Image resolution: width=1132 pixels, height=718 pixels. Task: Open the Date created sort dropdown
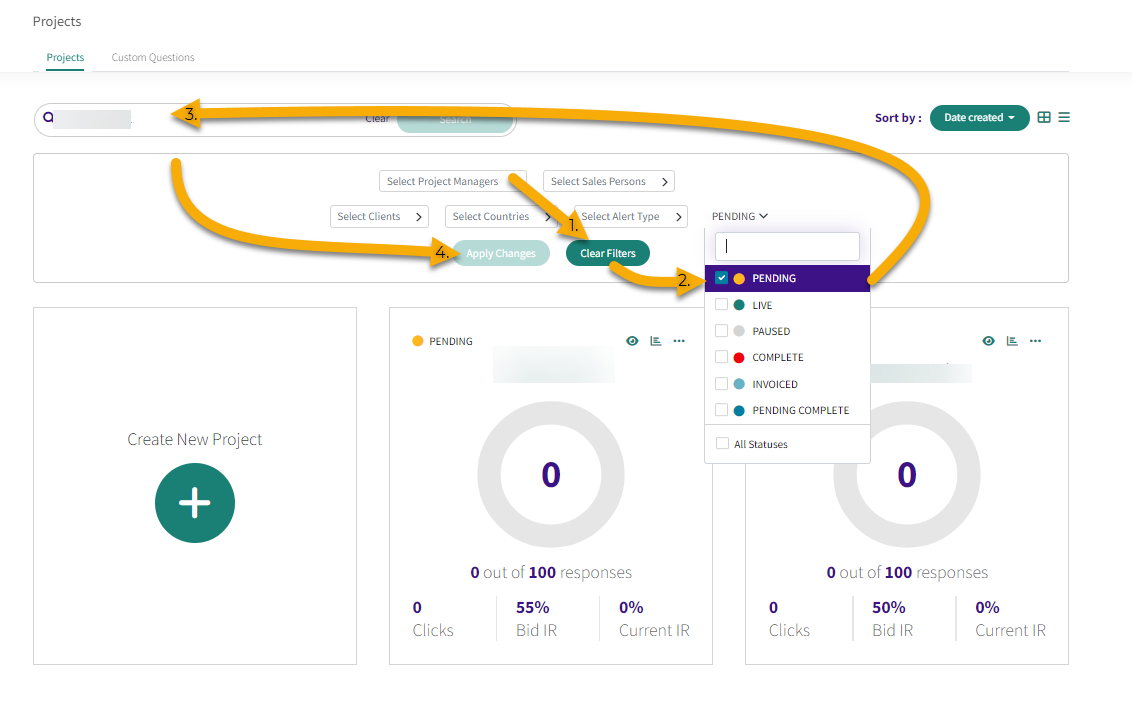pos(979,117)
